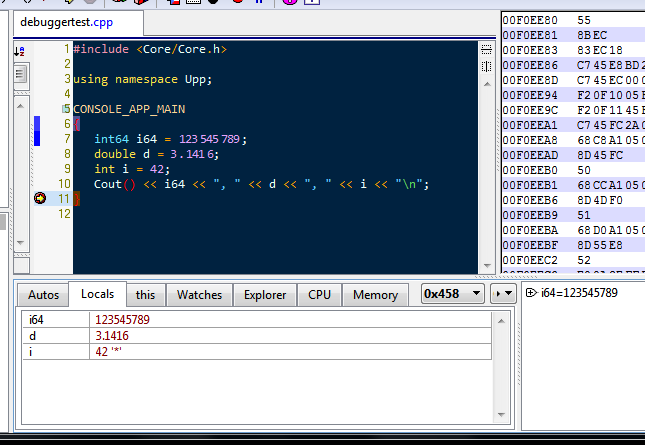This screenshot has height=445, width=645.
Task: Select the CPU tab
Action: click(x=319, y=295)
